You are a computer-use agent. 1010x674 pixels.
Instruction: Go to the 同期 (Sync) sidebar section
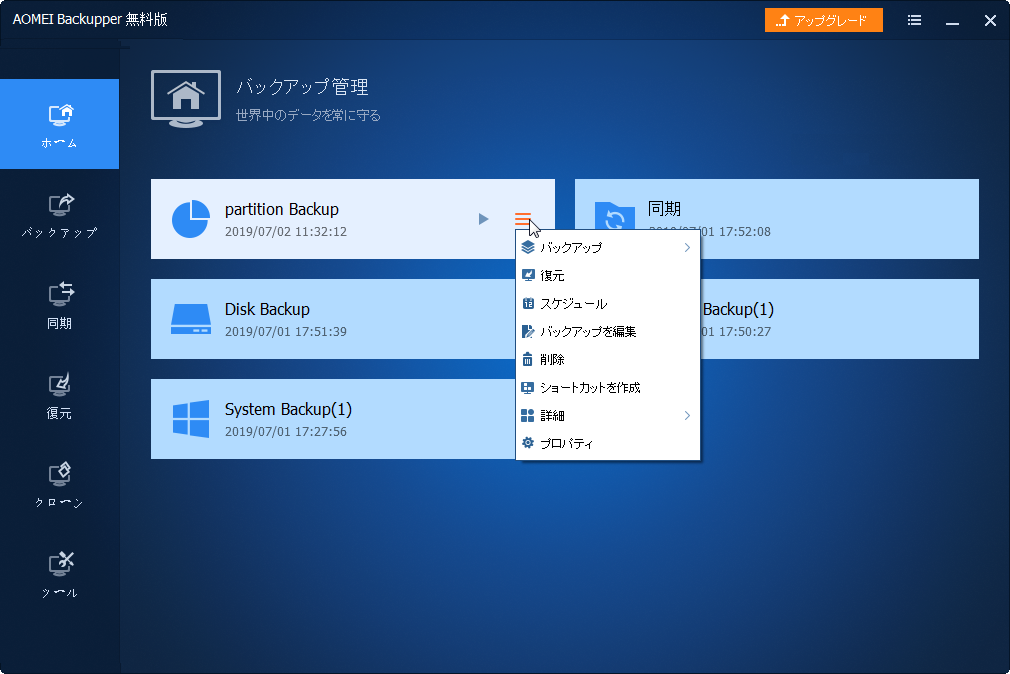[59, 305]
